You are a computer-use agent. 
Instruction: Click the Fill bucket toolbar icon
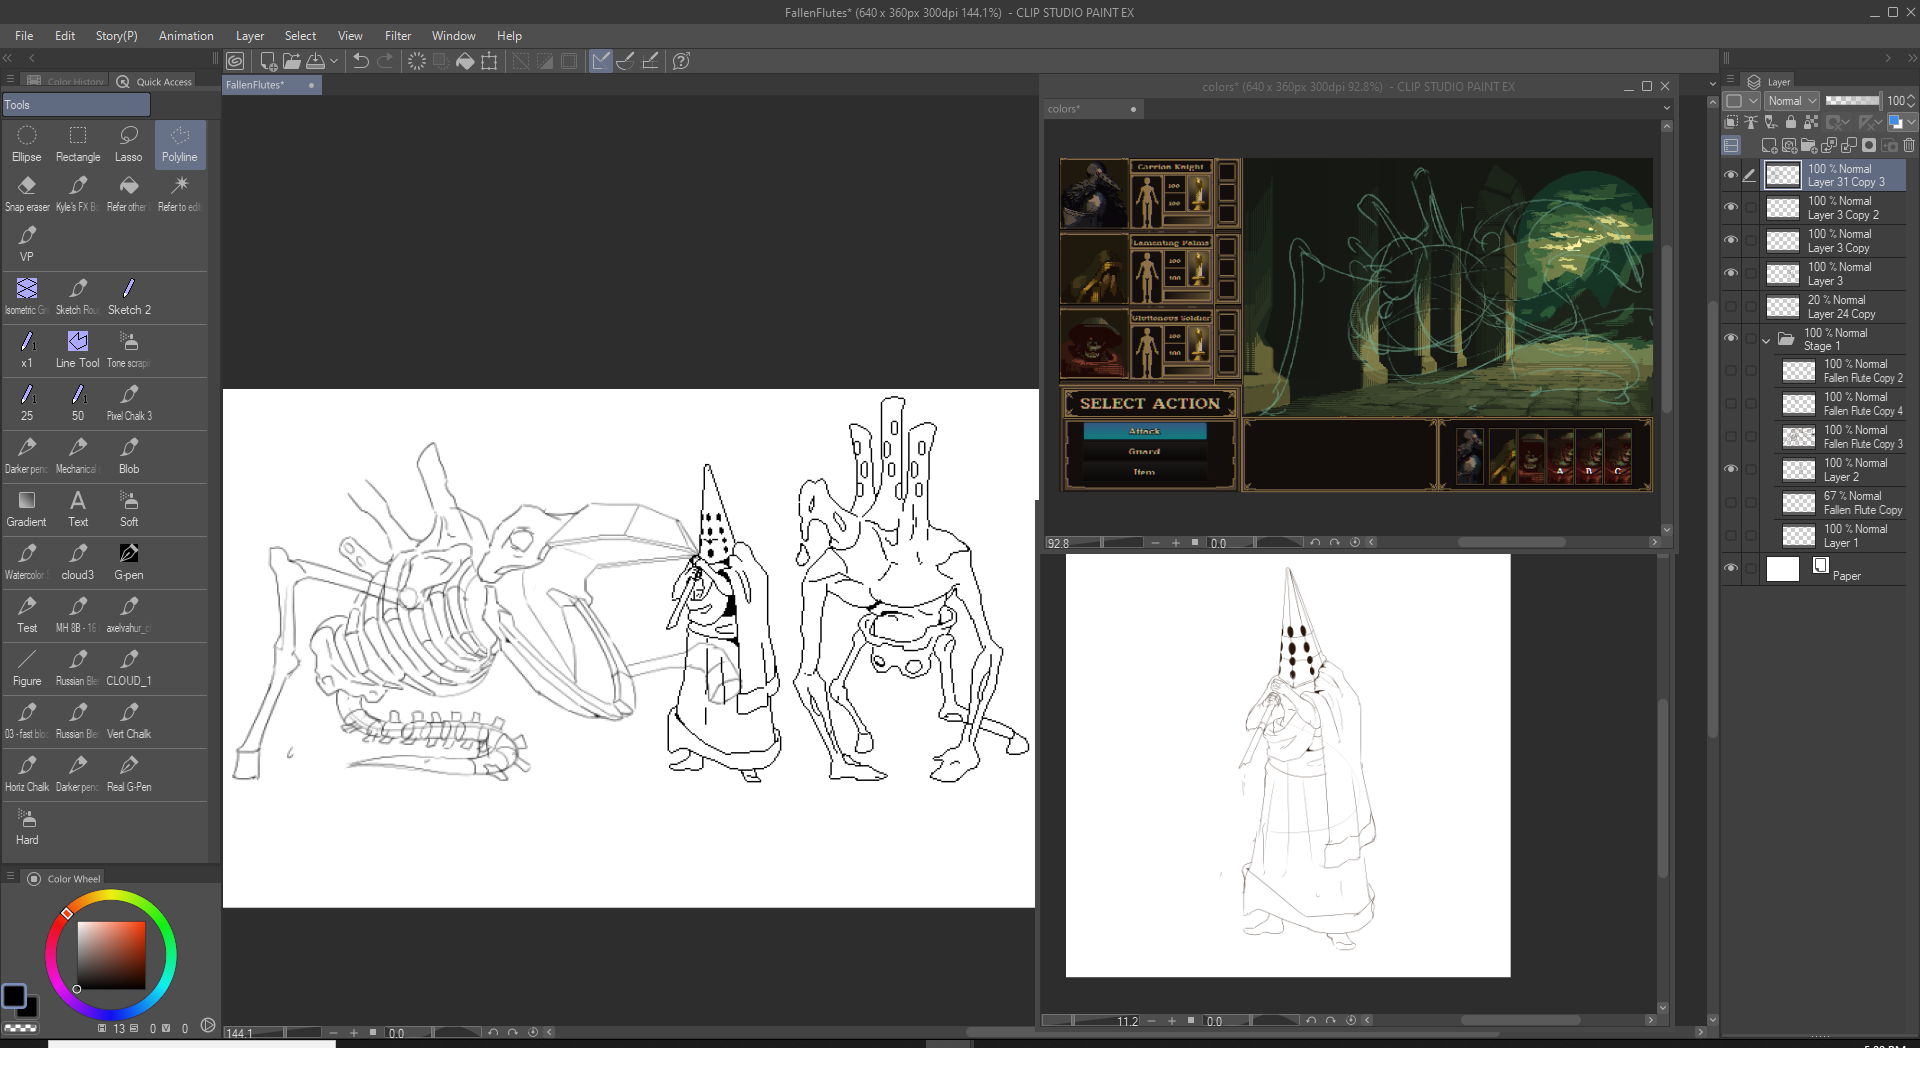point(465,61)
